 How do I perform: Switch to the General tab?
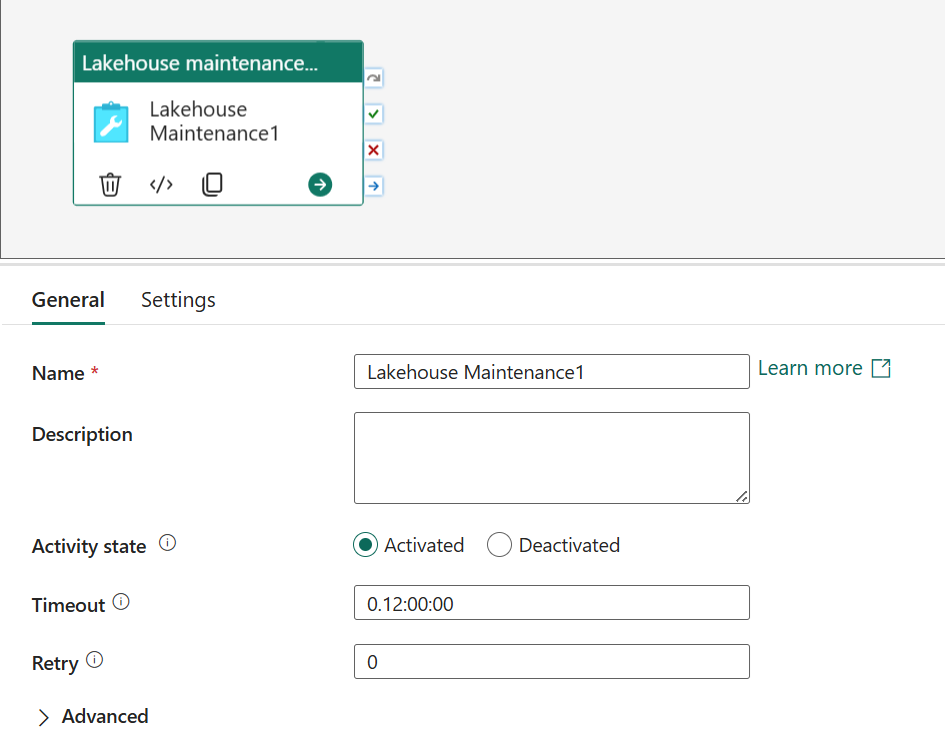tap(68, 300)
